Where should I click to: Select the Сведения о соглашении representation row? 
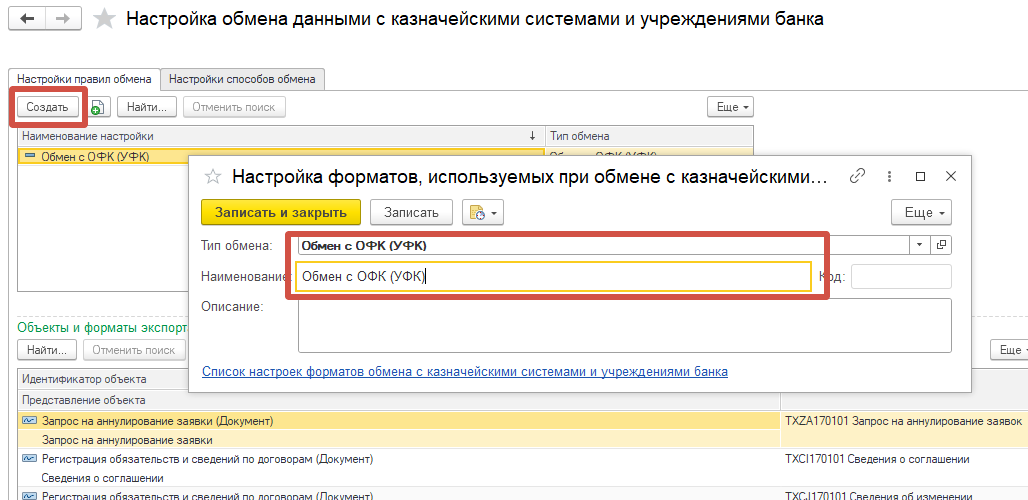(399, 478)
